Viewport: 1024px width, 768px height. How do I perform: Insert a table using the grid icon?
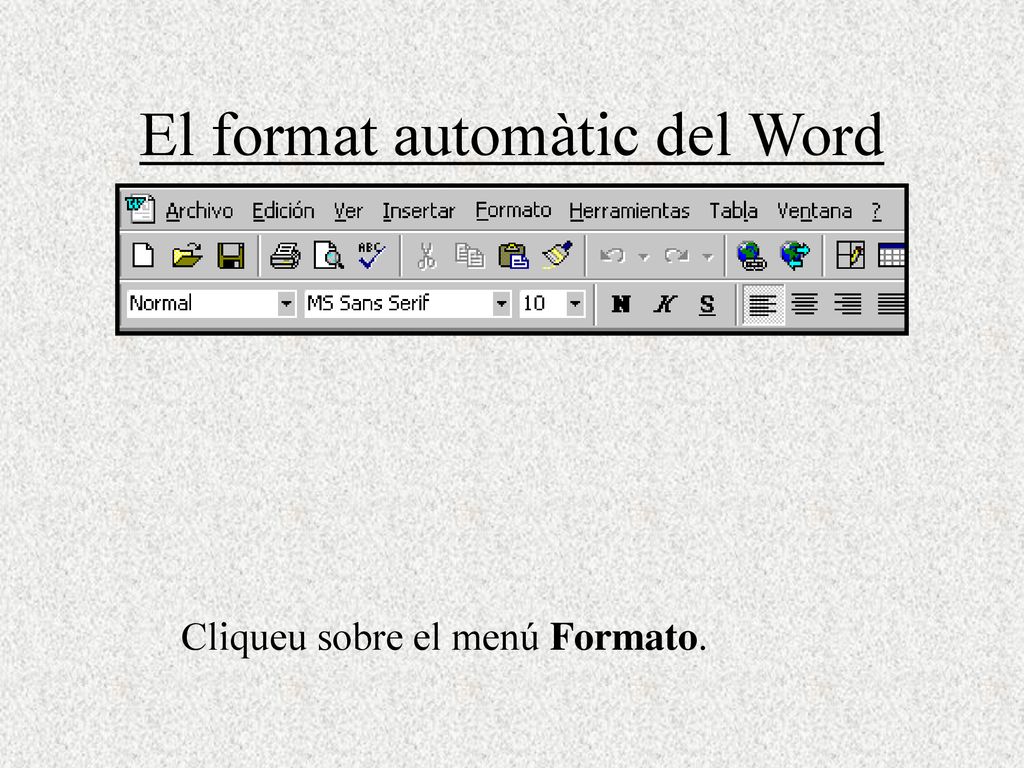coord(891,255)
